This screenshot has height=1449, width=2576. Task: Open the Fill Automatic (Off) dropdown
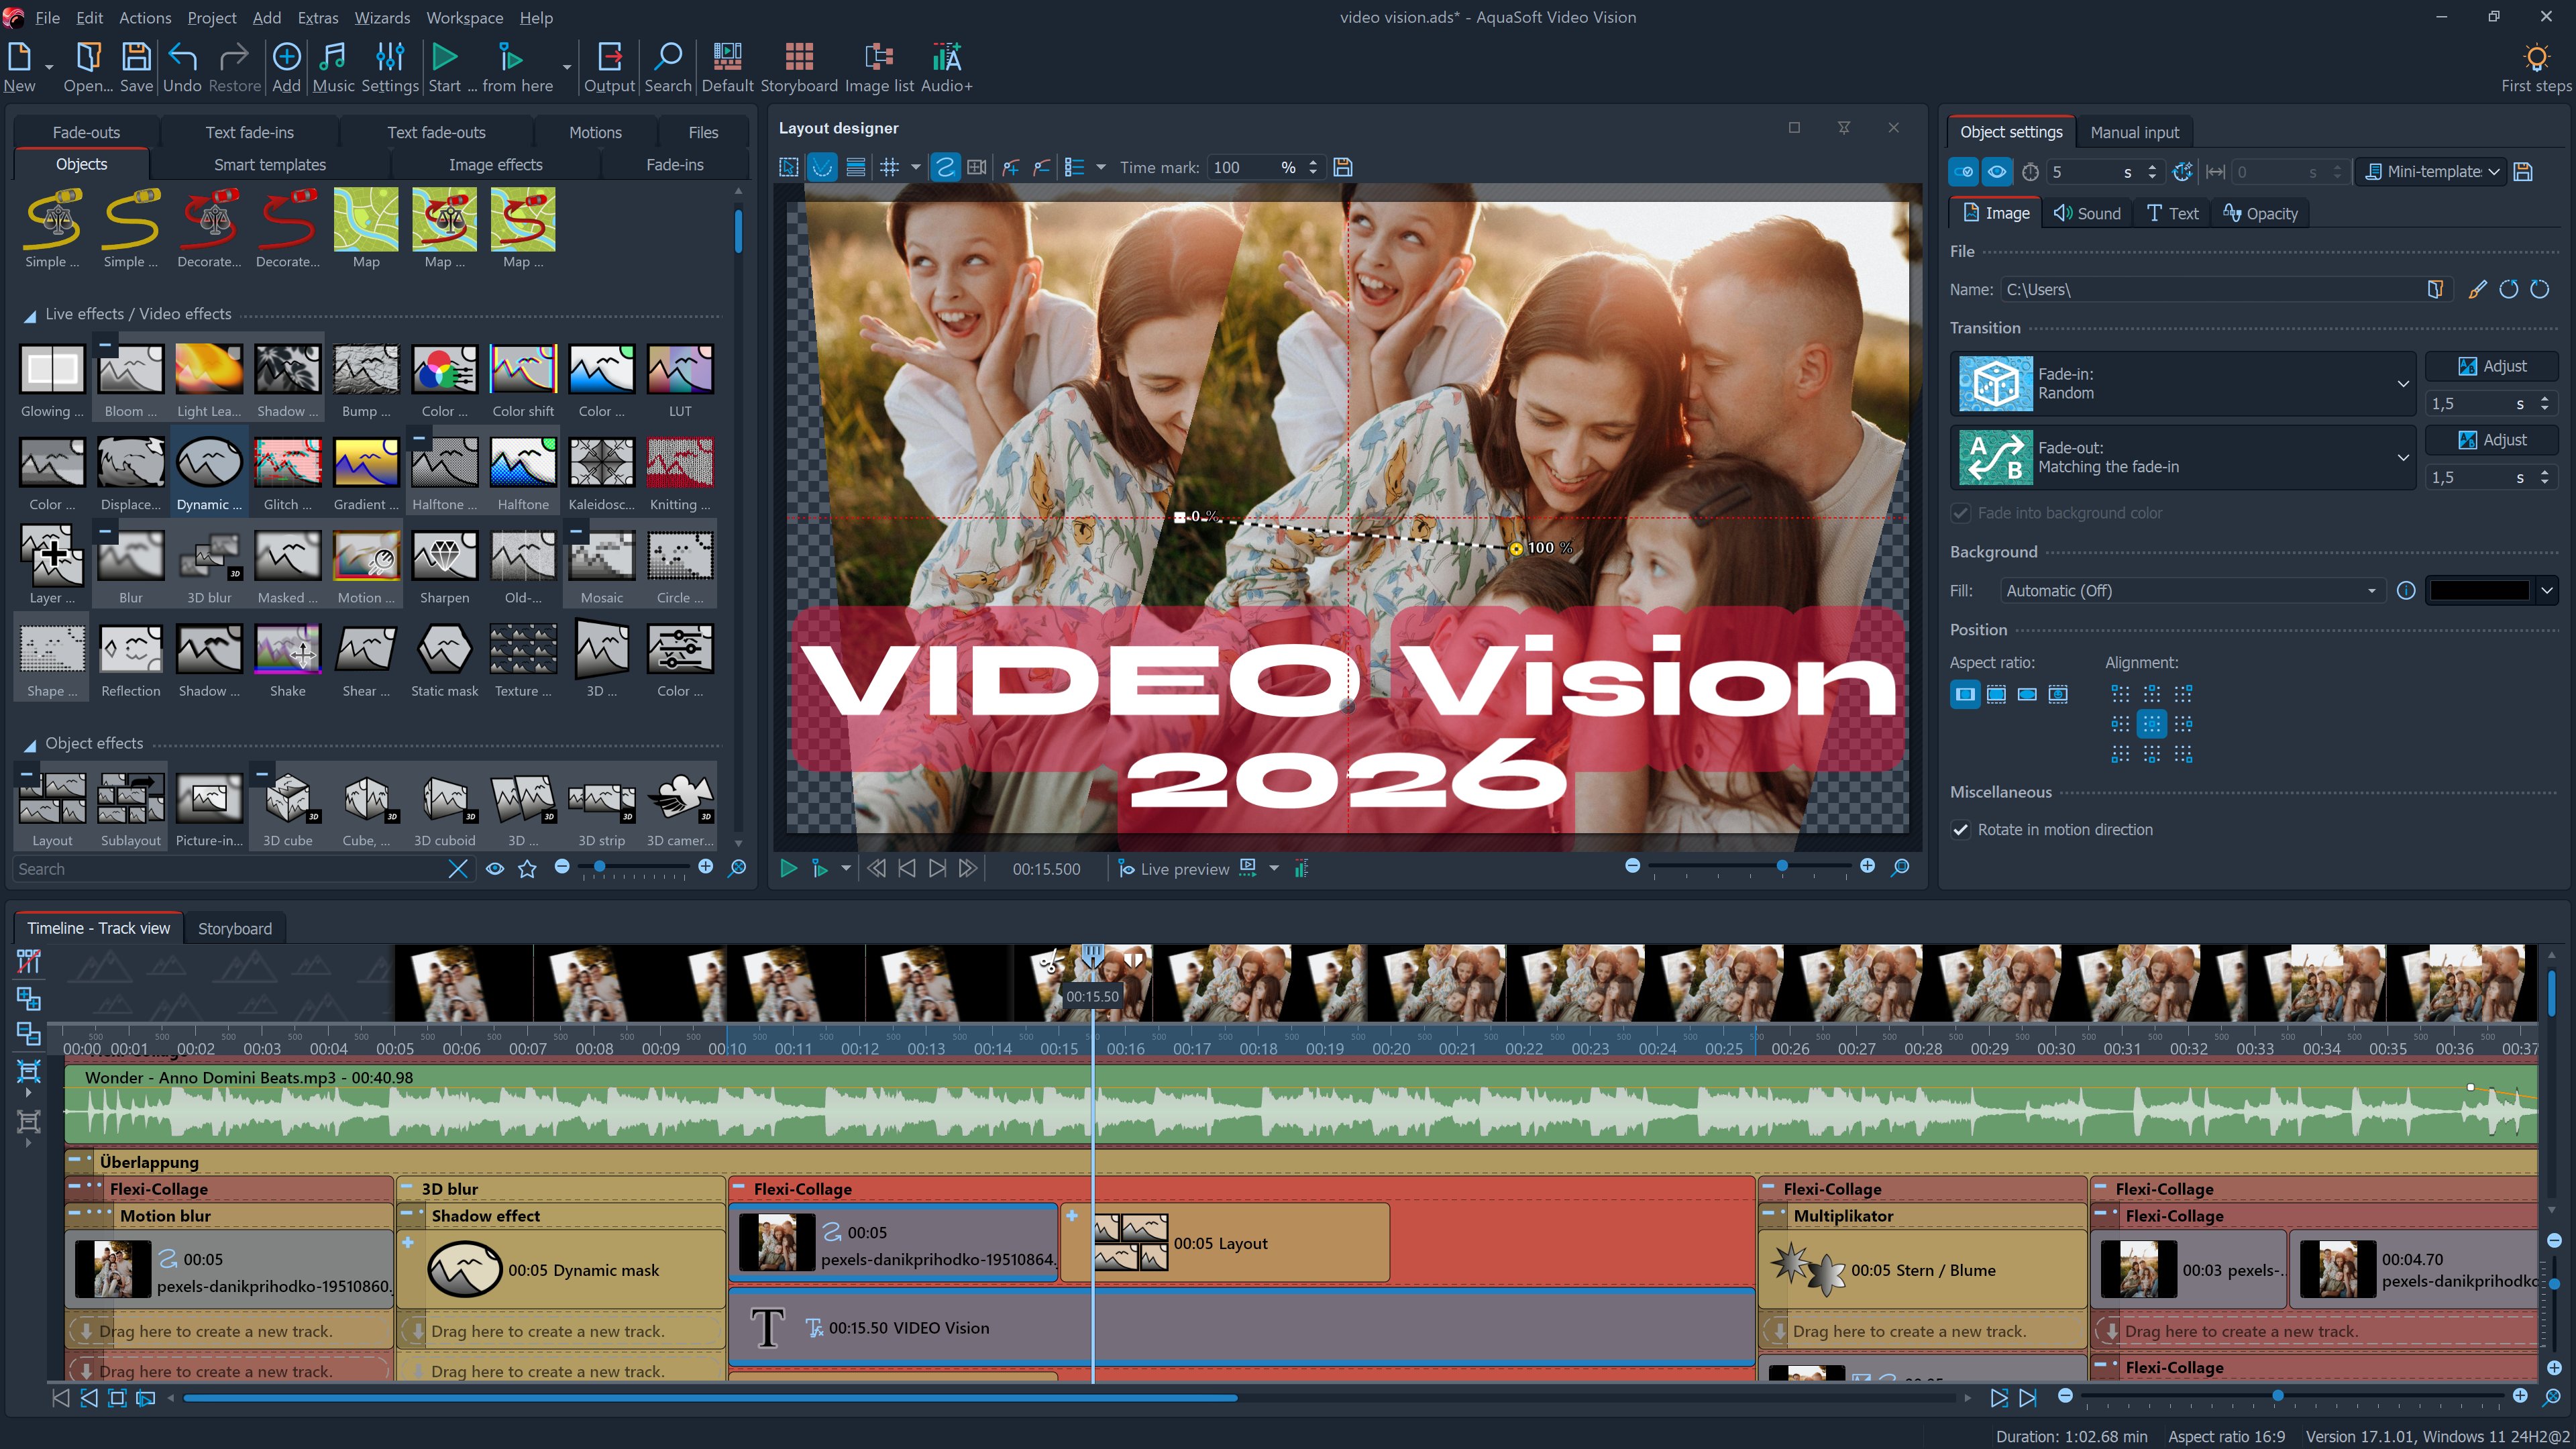[x=2190, y=591]
